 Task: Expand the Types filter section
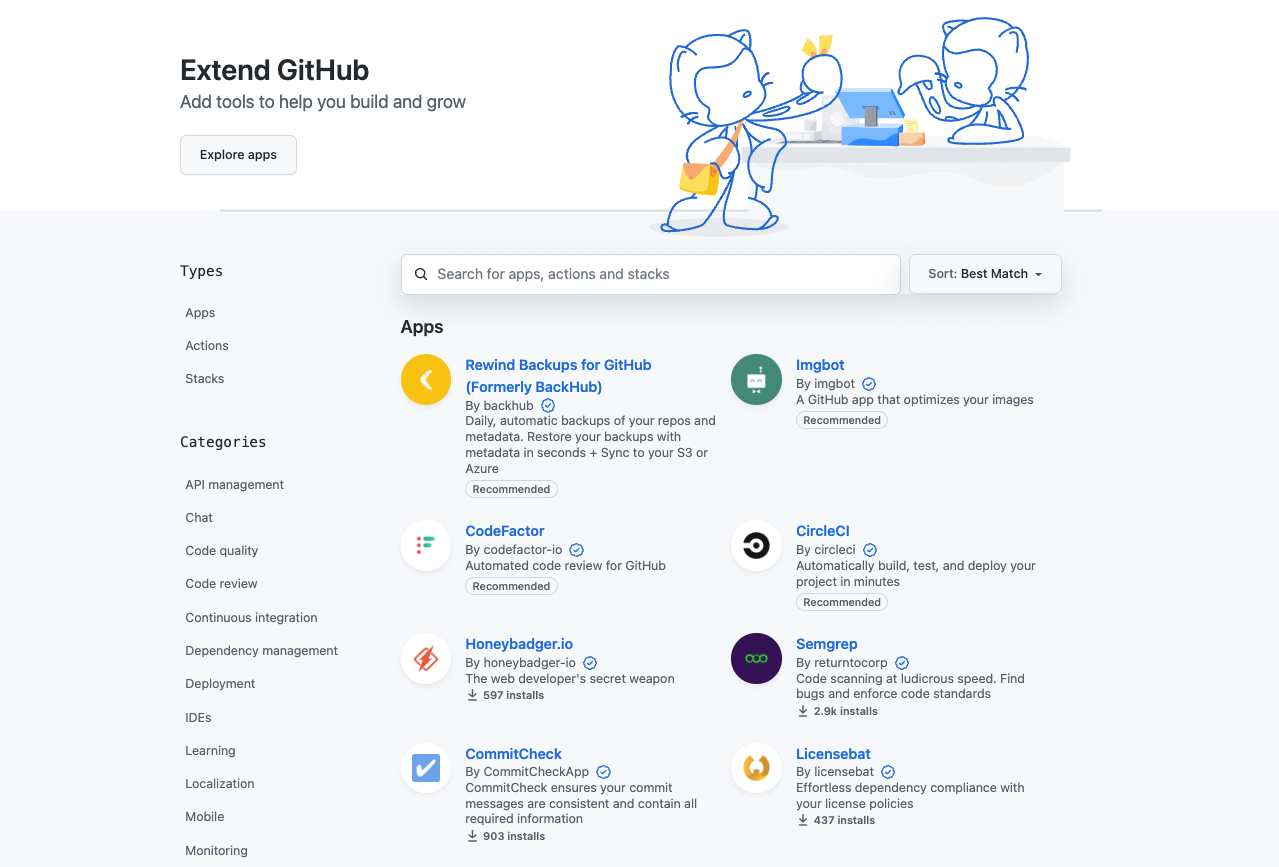coord(201,270)
